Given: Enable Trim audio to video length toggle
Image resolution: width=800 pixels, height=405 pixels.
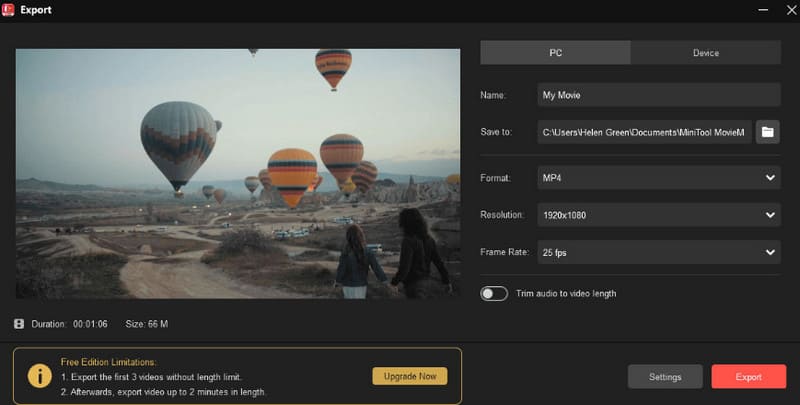Looking at the screenshot, I should click(x=494, y=294).
